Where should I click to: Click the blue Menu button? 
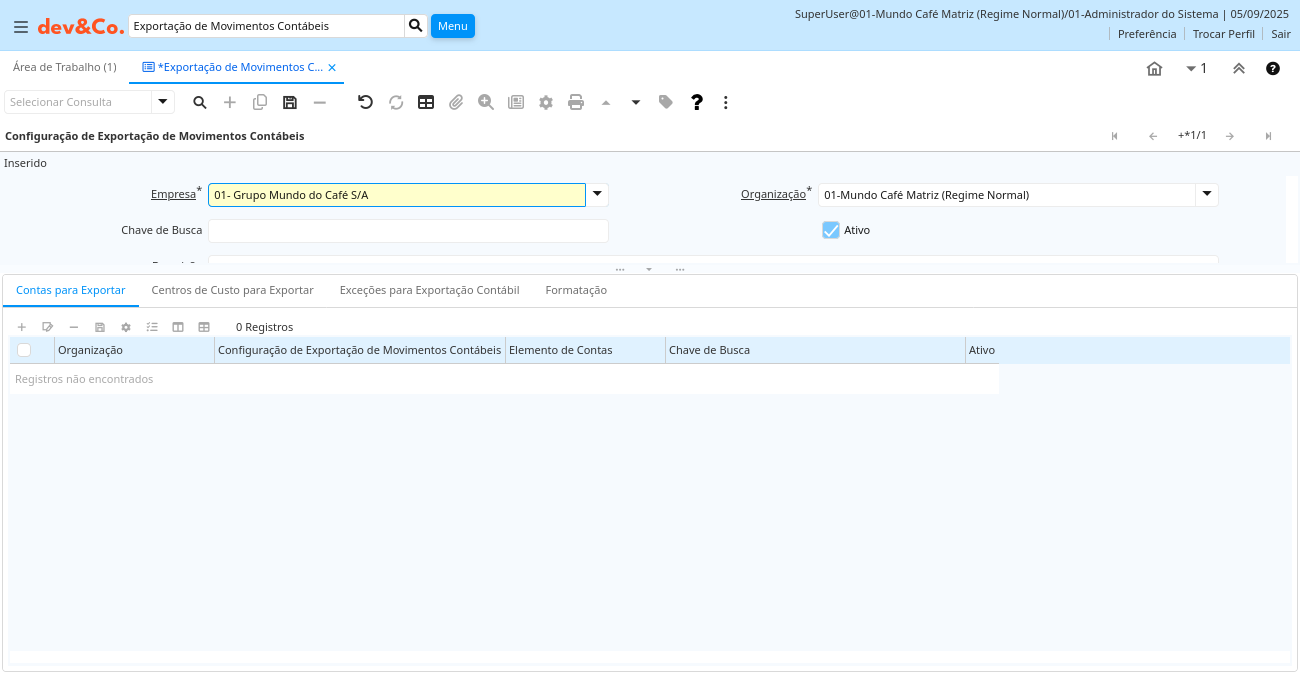coord(452,26)
